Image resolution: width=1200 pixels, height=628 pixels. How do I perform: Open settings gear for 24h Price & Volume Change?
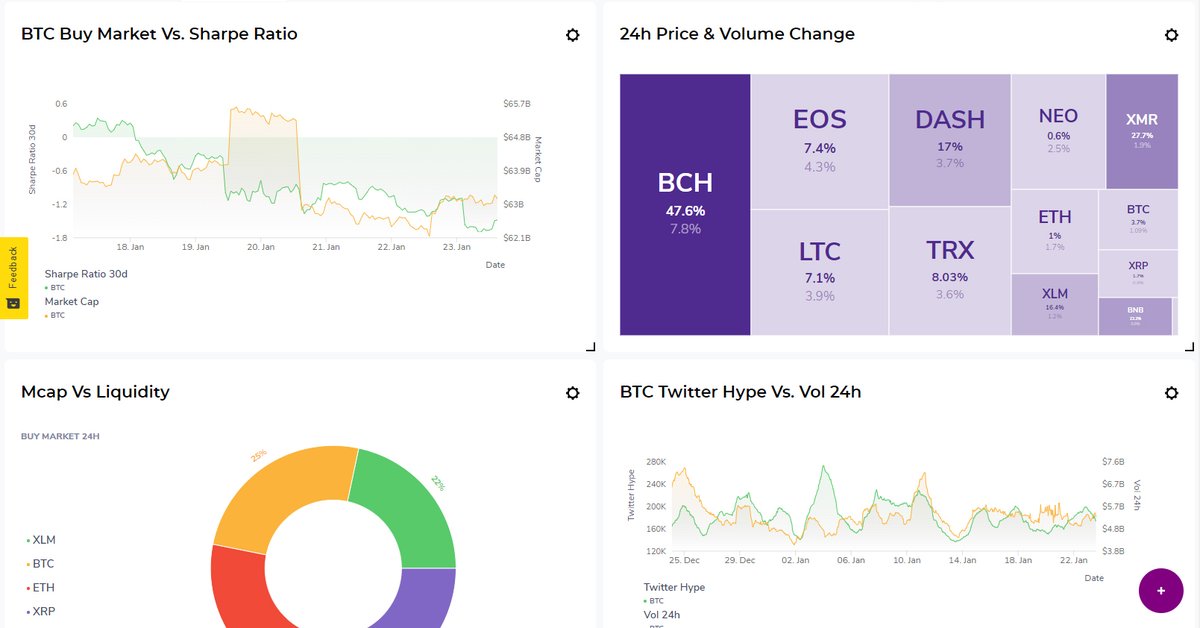tap(1171, 35)
